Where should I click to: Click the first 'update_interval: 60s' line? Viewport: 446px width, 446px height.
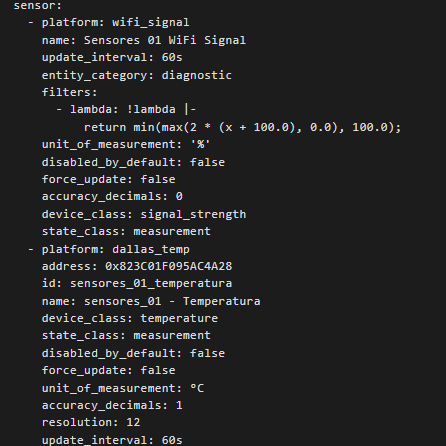point(112,57)
